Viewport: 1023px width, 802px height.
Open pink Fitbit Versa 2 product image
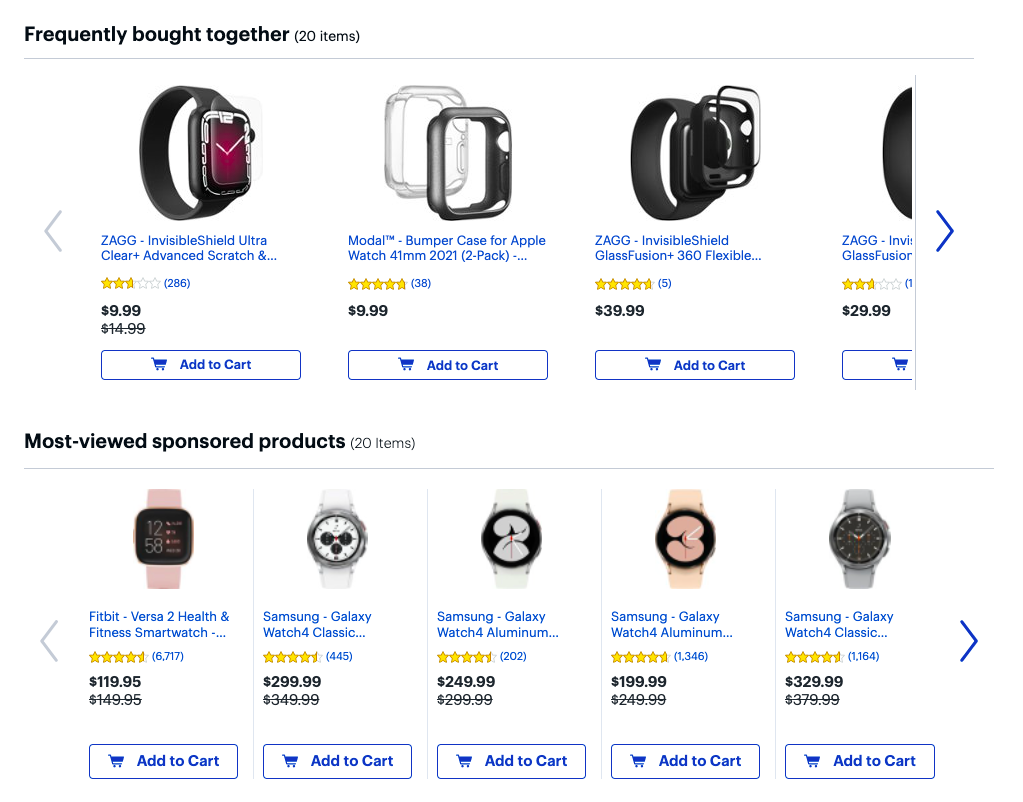(x=164, y=539)
